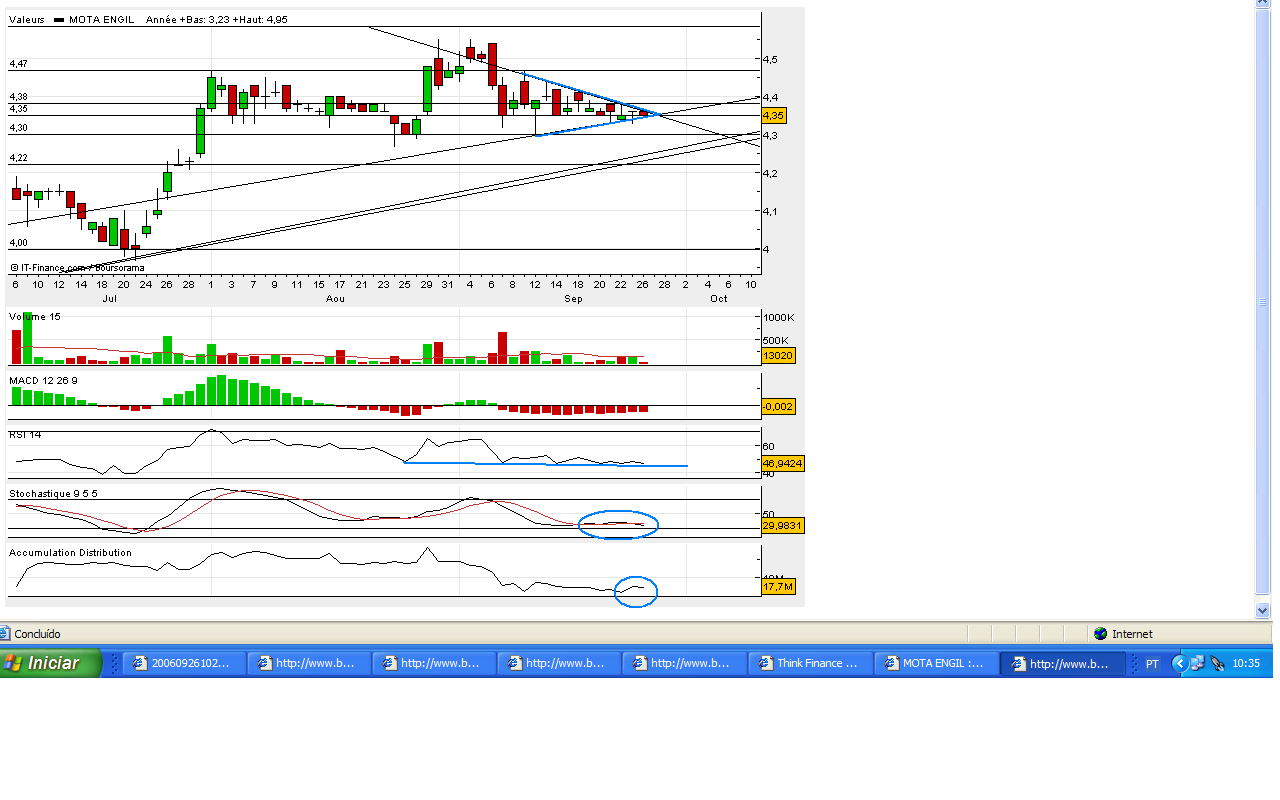Click the 4,00 support level label

[x=18, y=243]
